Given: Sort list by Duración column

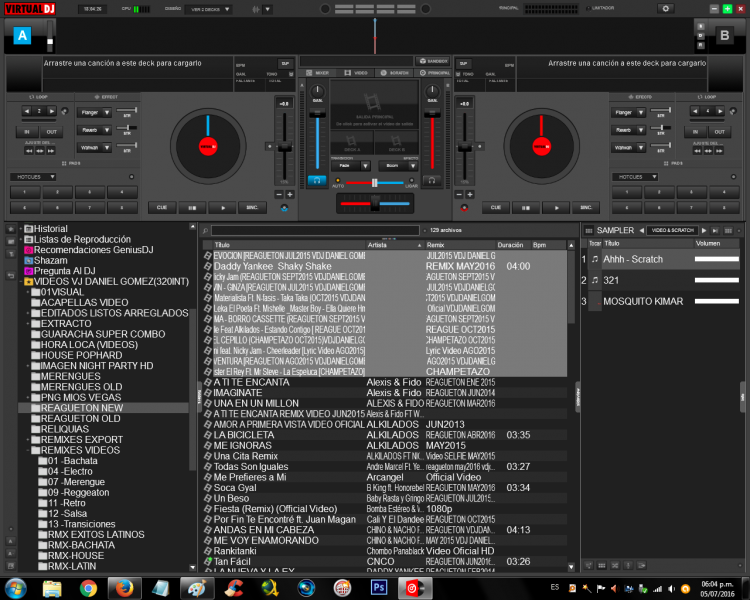Looking at the screenshot, I should (x=513, y=245).
